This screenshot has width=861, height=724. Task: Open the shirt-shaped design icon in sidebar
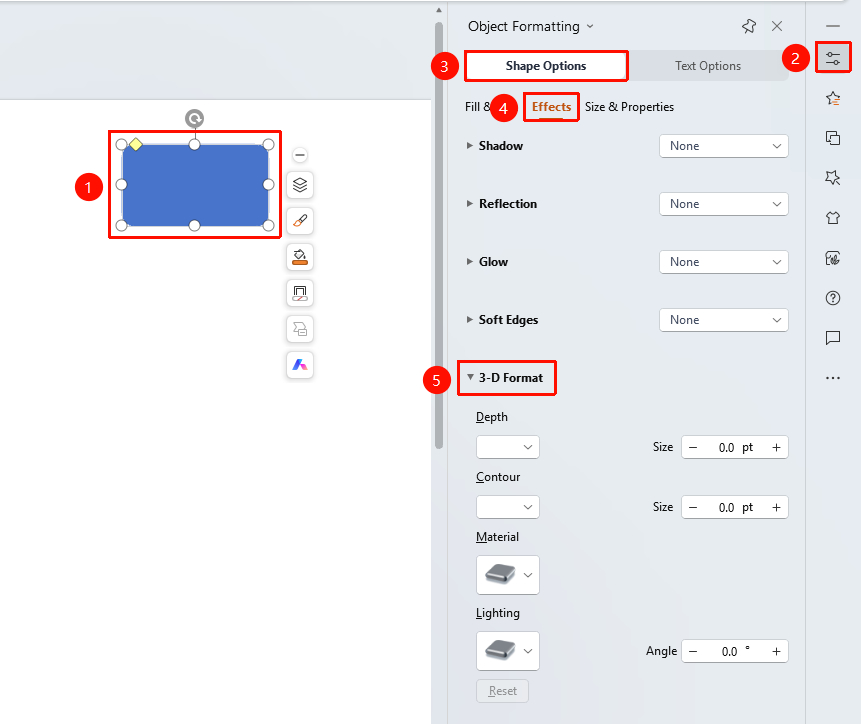coord(833,217)
